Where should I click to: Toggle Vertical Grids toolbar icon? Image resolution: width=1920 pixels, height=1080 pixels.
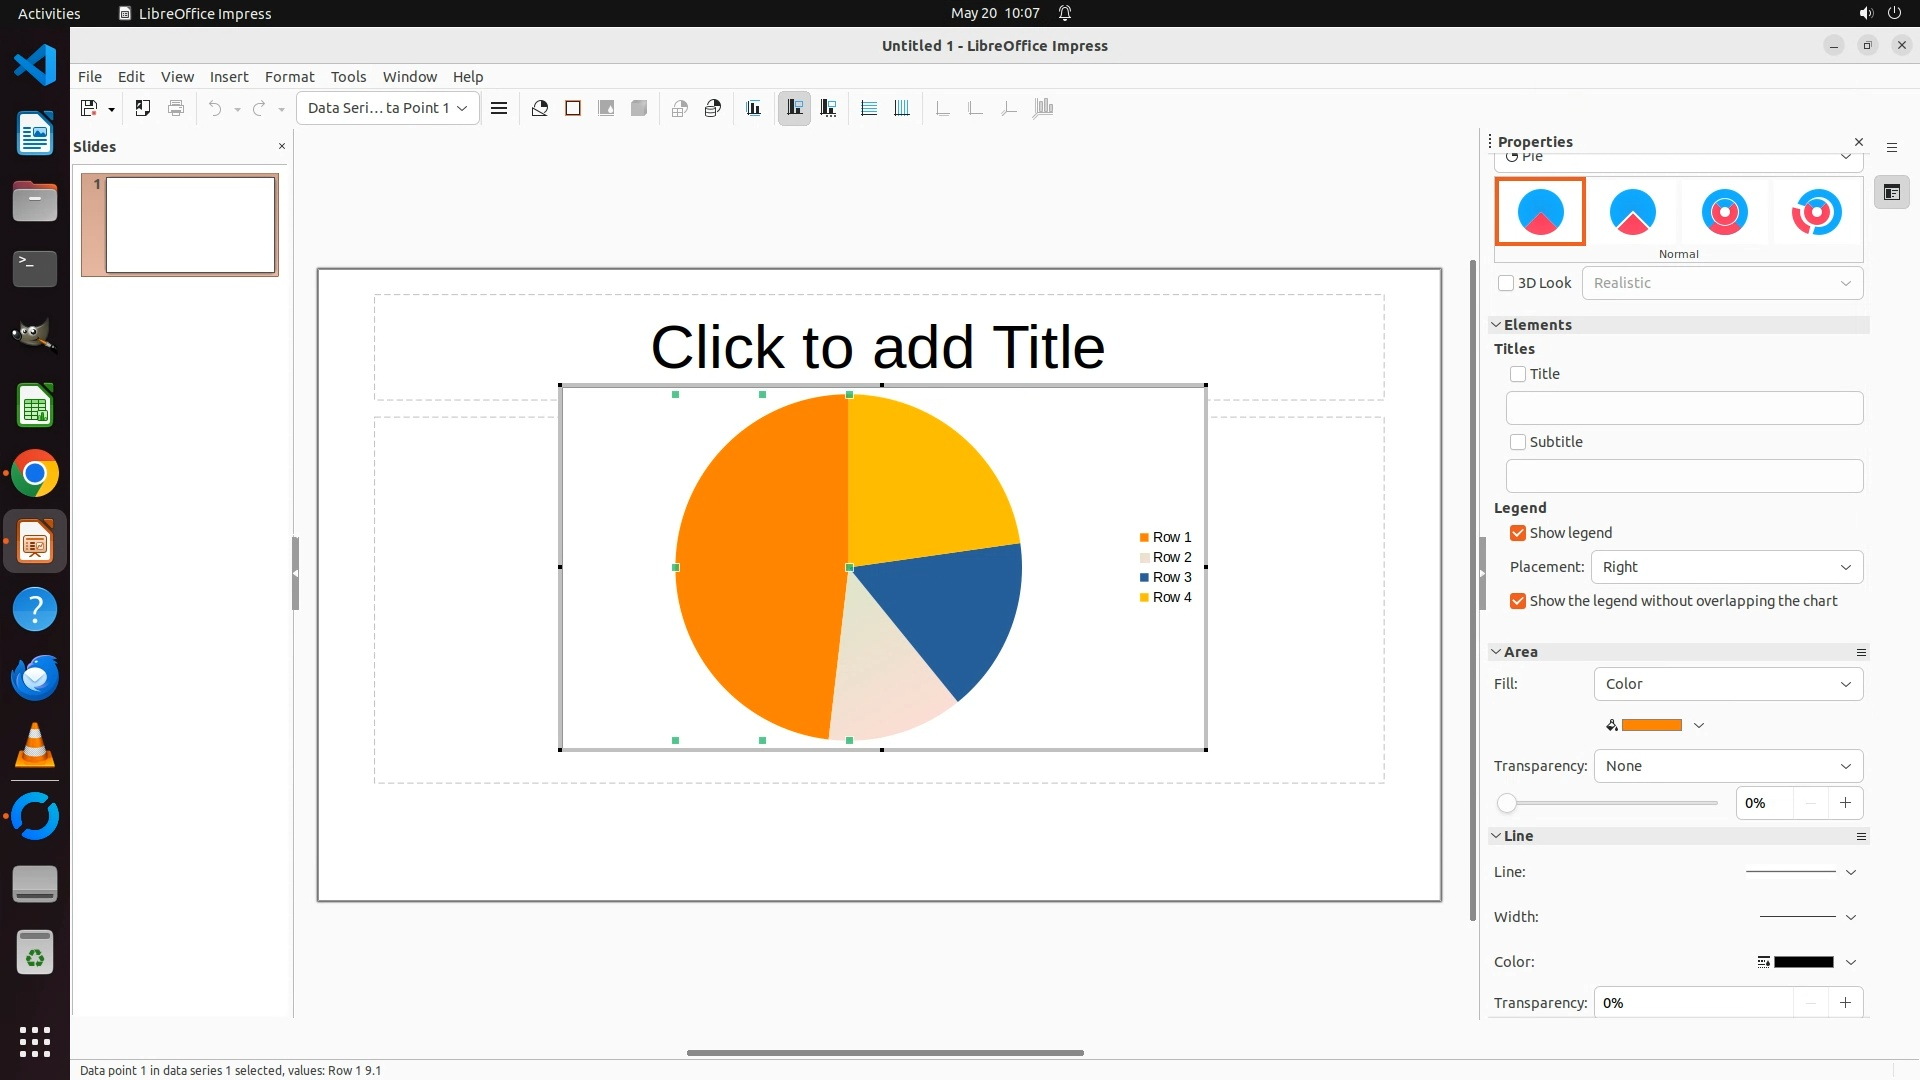click(902, 108)
